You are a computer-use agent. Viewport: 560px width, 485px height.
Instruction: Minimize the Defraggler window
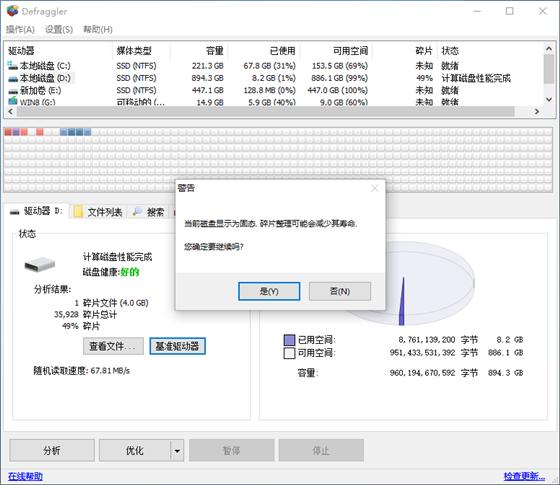[477, 11]
